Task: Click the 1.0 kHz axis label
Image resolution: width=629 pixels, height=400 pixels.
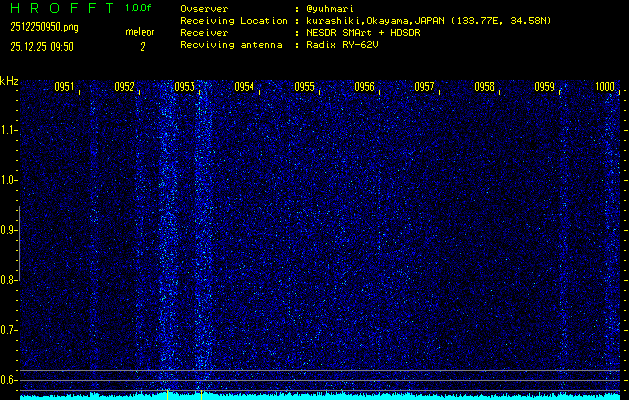Action: tap(8, 180)
